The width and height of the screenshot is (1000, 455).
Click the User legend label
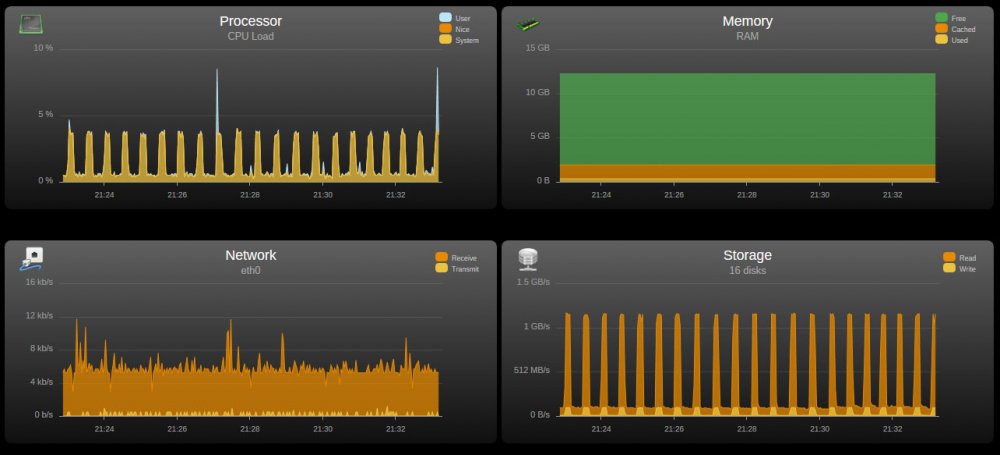[463, 19]
